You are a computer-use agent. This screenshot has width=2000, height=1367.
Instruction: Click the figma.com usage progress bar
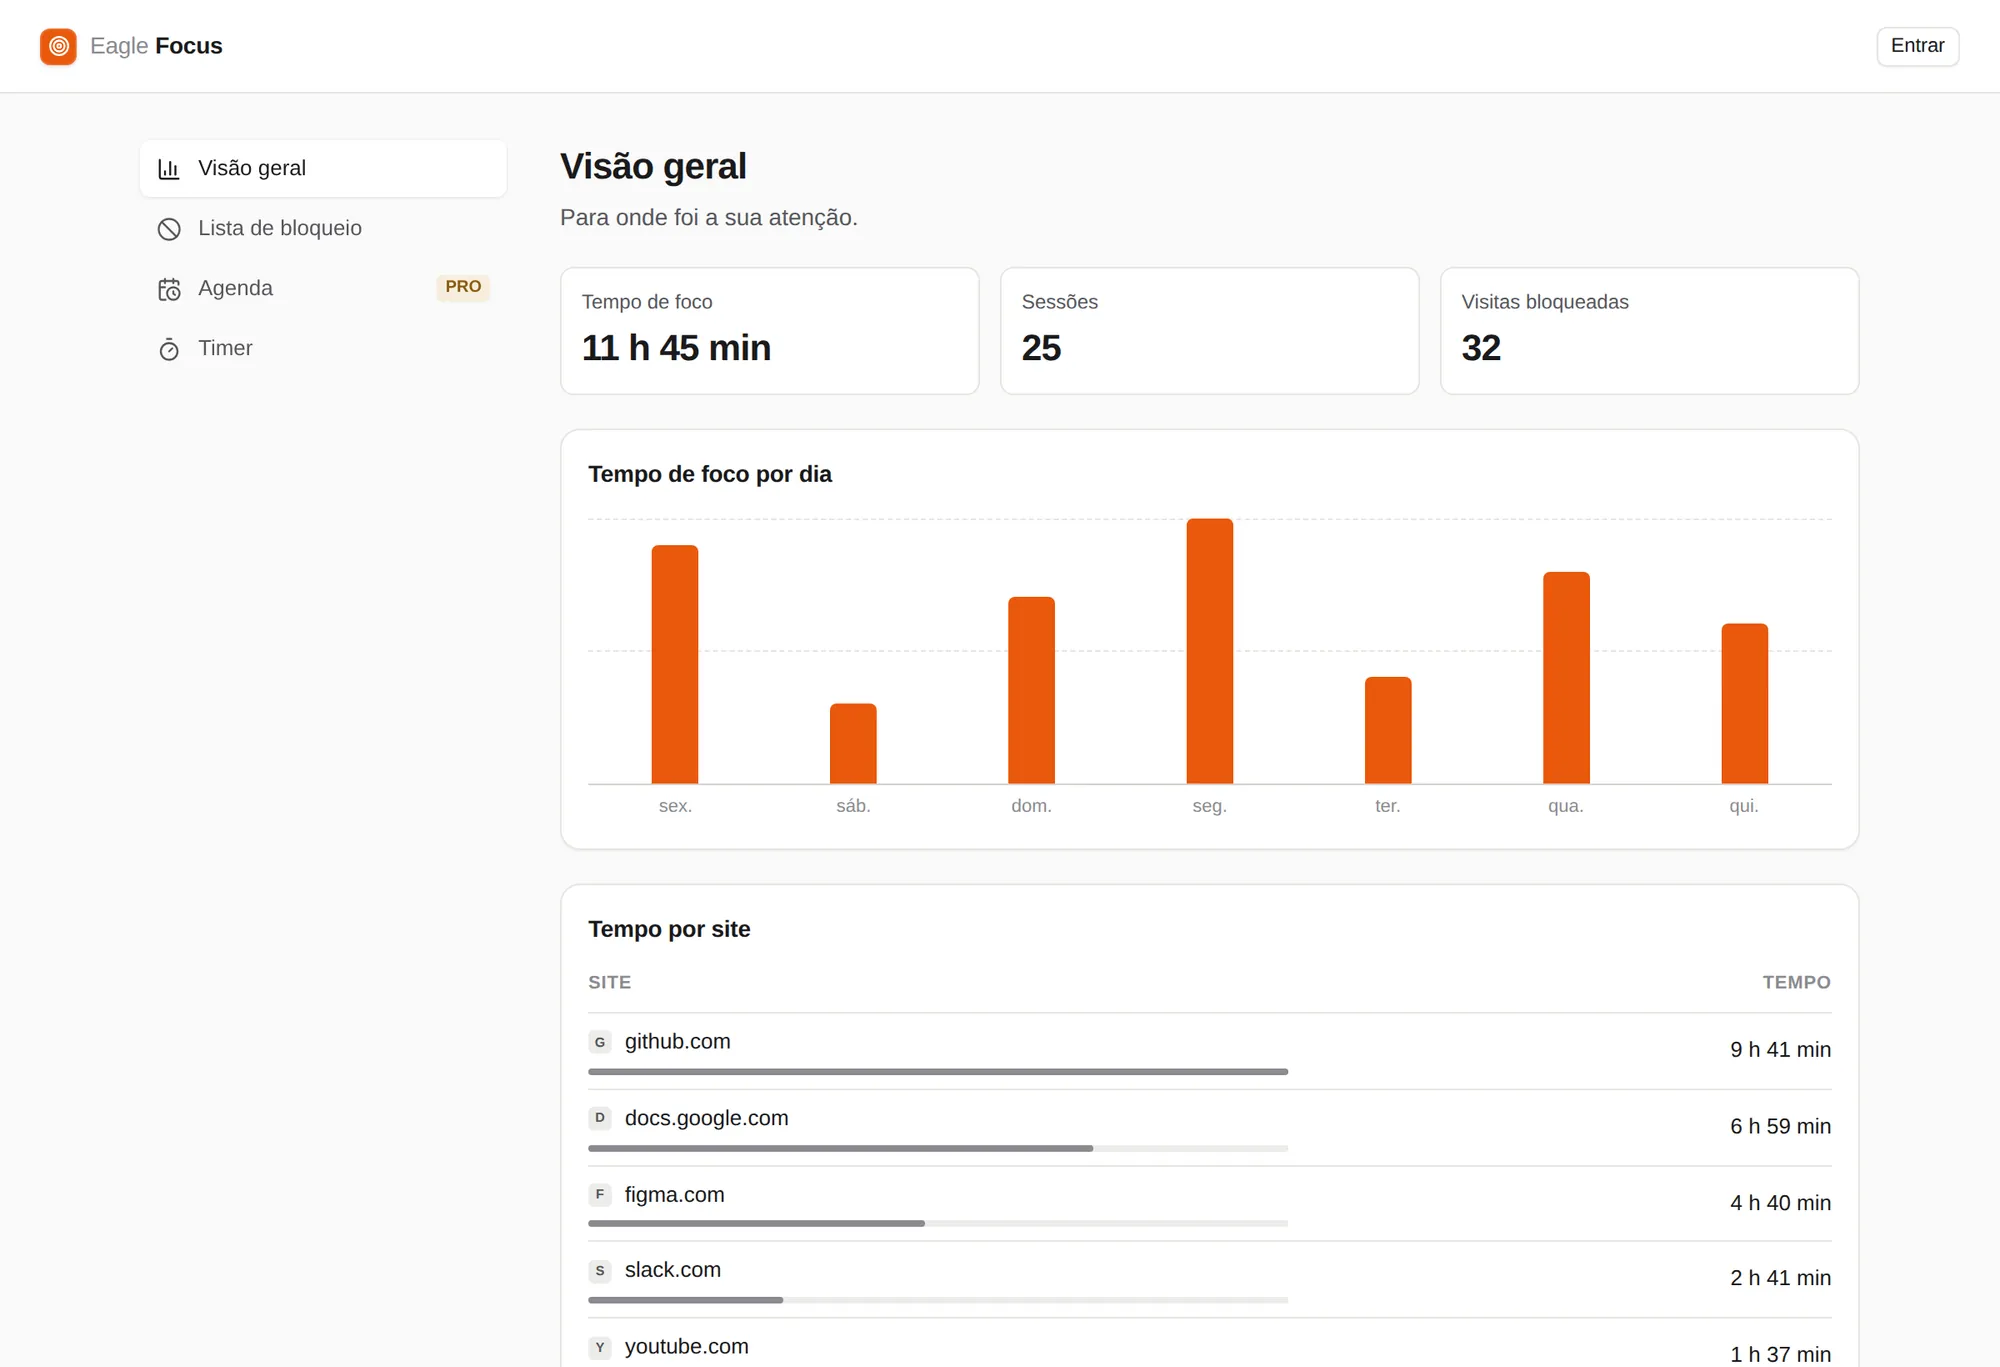938,1224
